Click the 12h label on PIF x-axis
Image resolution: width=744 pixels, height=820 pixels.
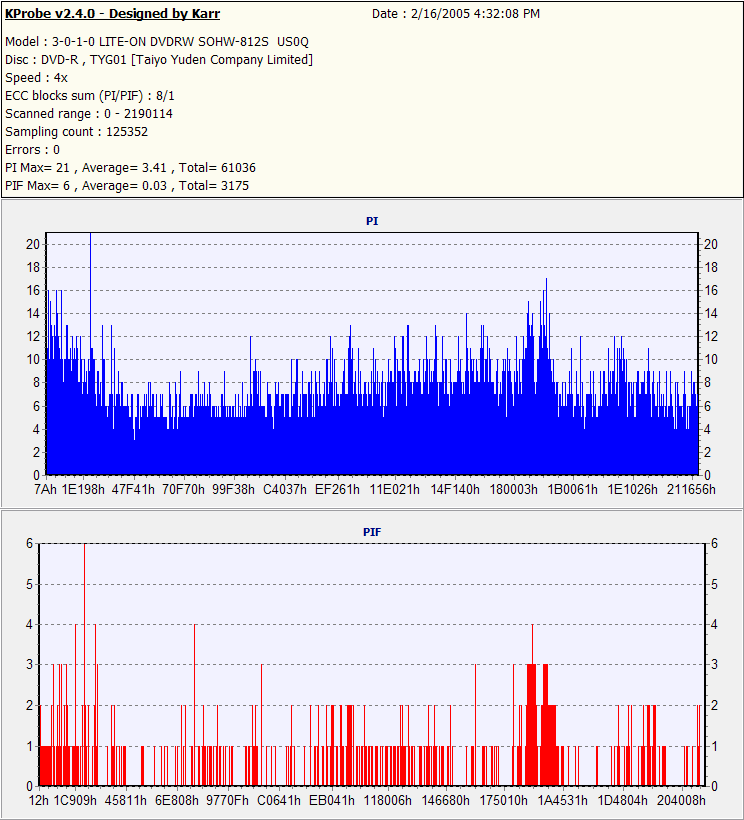coord(38,801)
